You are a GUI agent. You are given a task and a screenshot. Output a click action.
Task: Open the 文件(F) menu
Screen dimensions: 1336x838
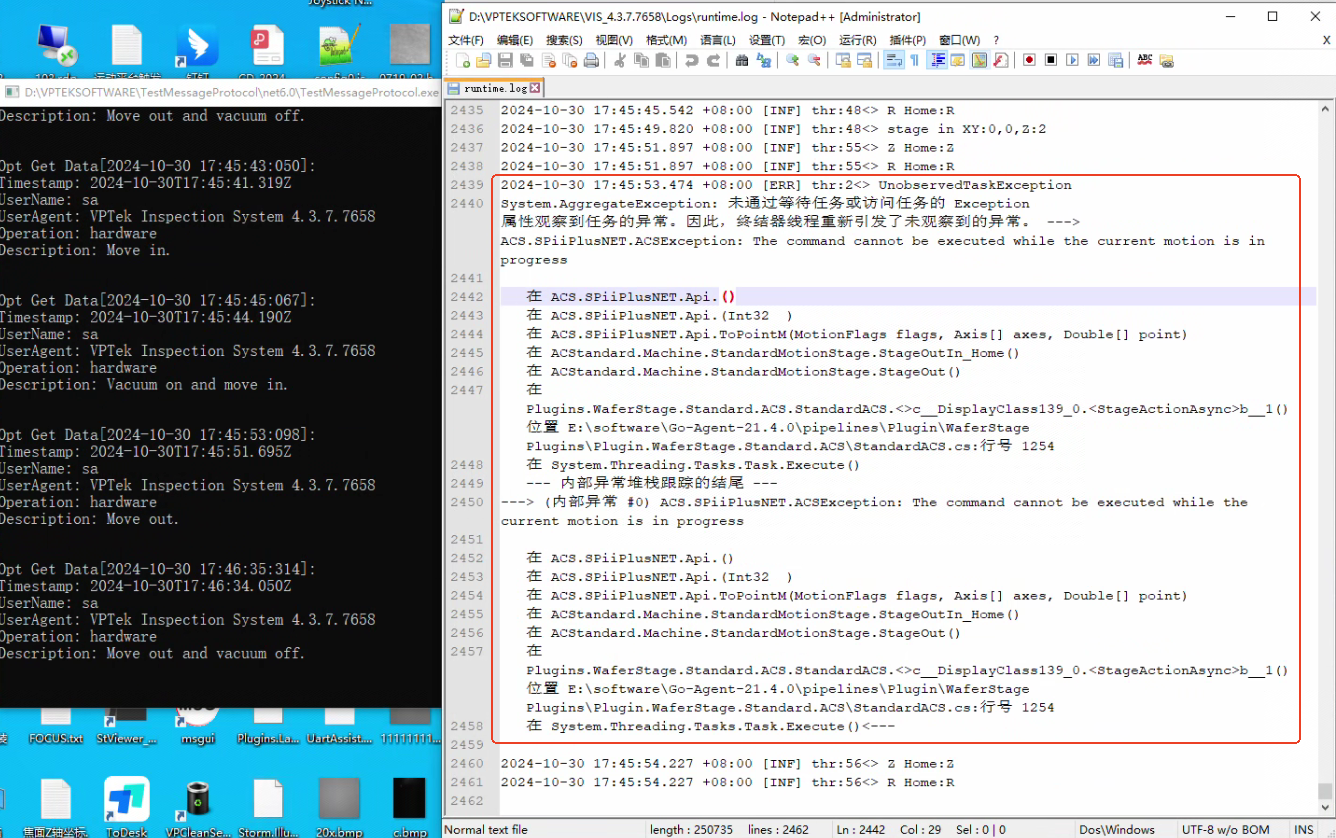[x=466, y=40]
